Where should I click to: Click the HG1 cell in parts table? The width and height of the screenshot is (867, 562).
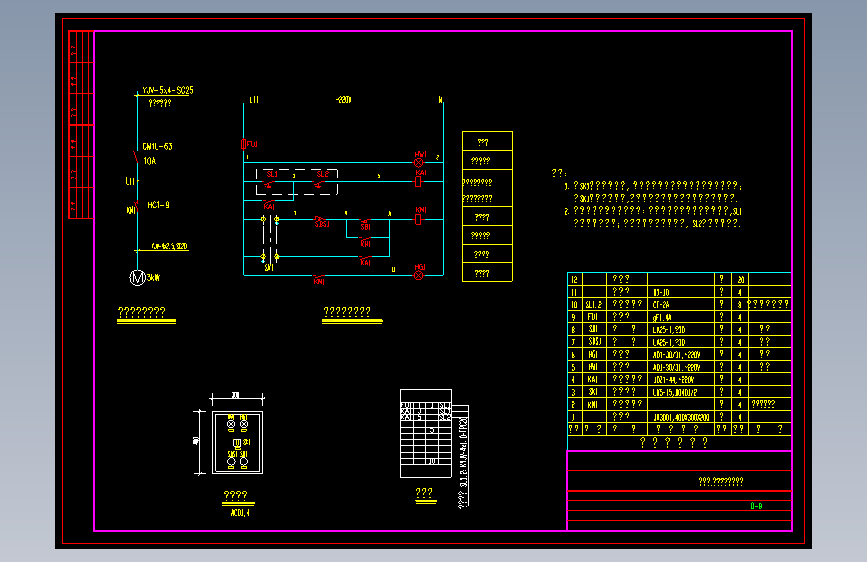(x=592, y=355)
